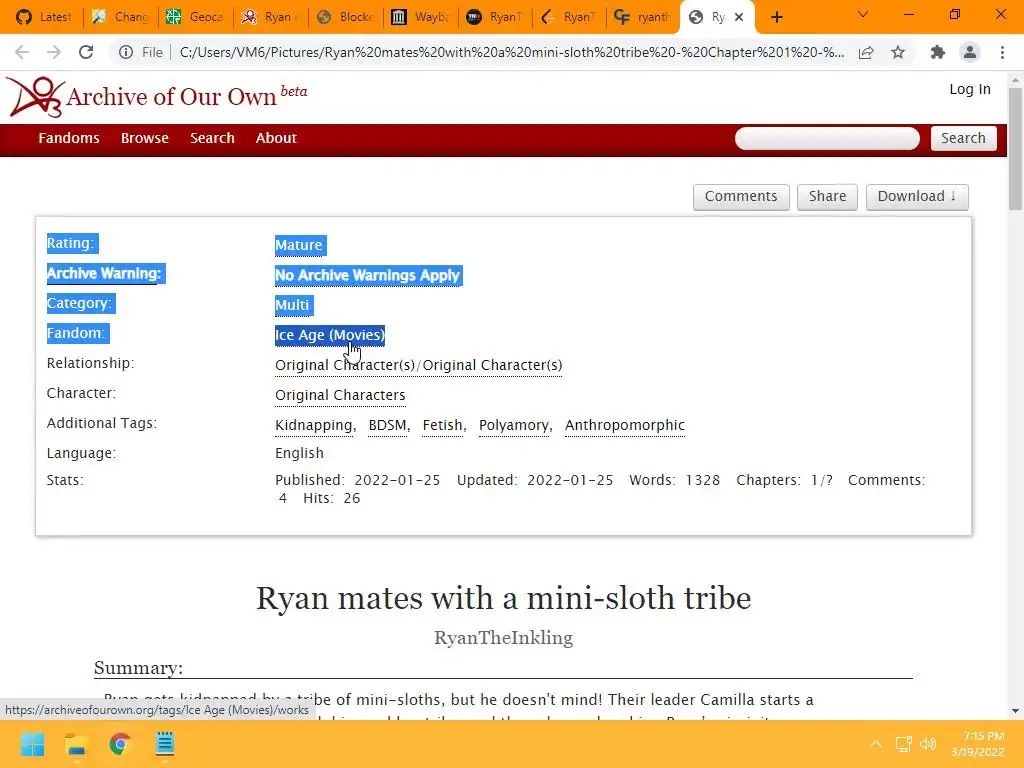The width and height of the screenshot is (1024, 768).
Task: Open the Fandoms menu
Action: pos(69,138)
